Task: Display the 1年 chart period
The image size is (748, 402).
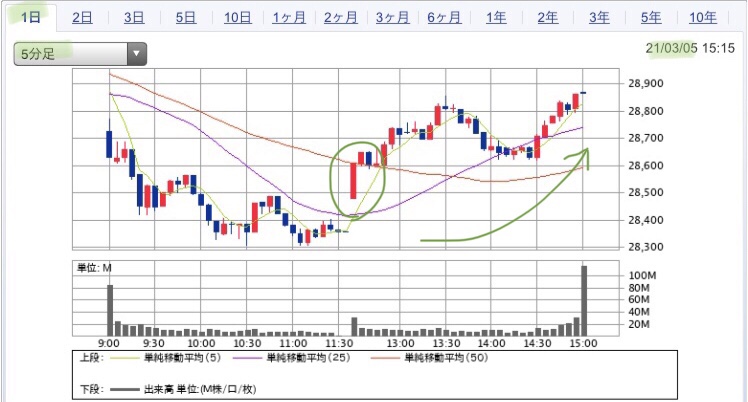Action: (496, 18)
